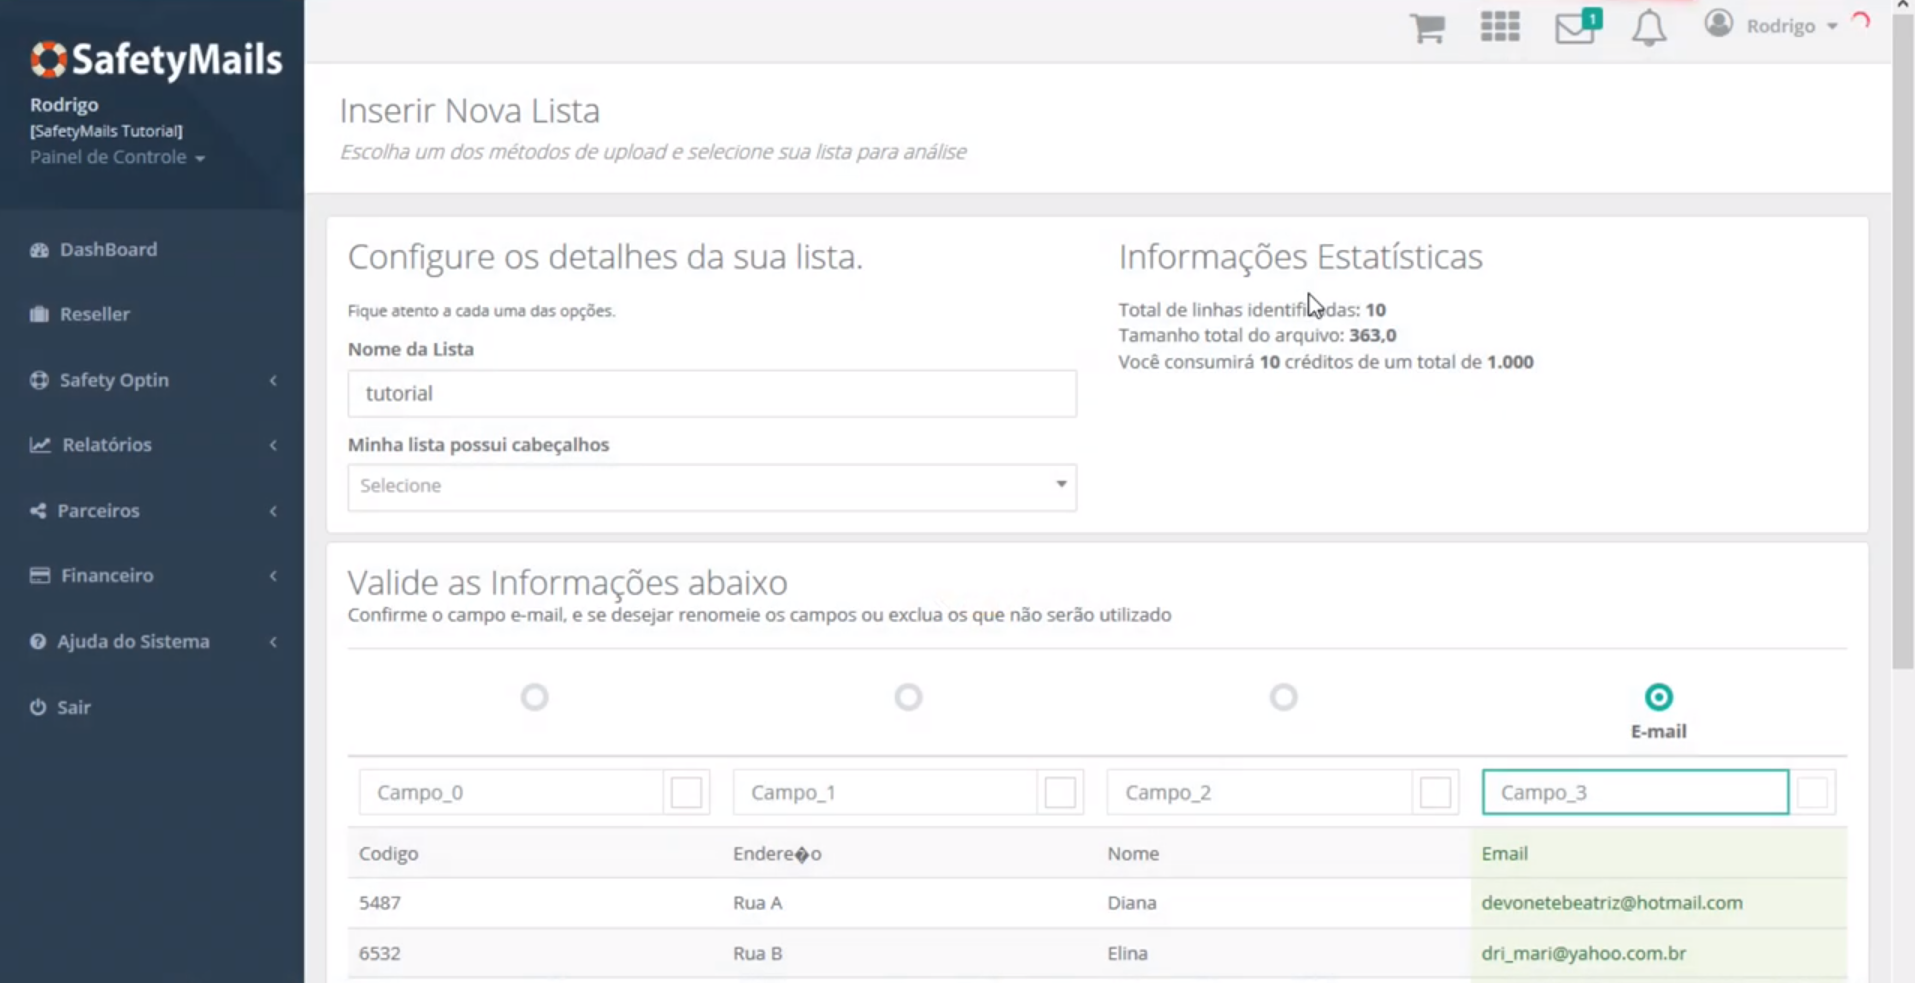
Task: Click the Campo_1 name field
Action: (885, 793)
